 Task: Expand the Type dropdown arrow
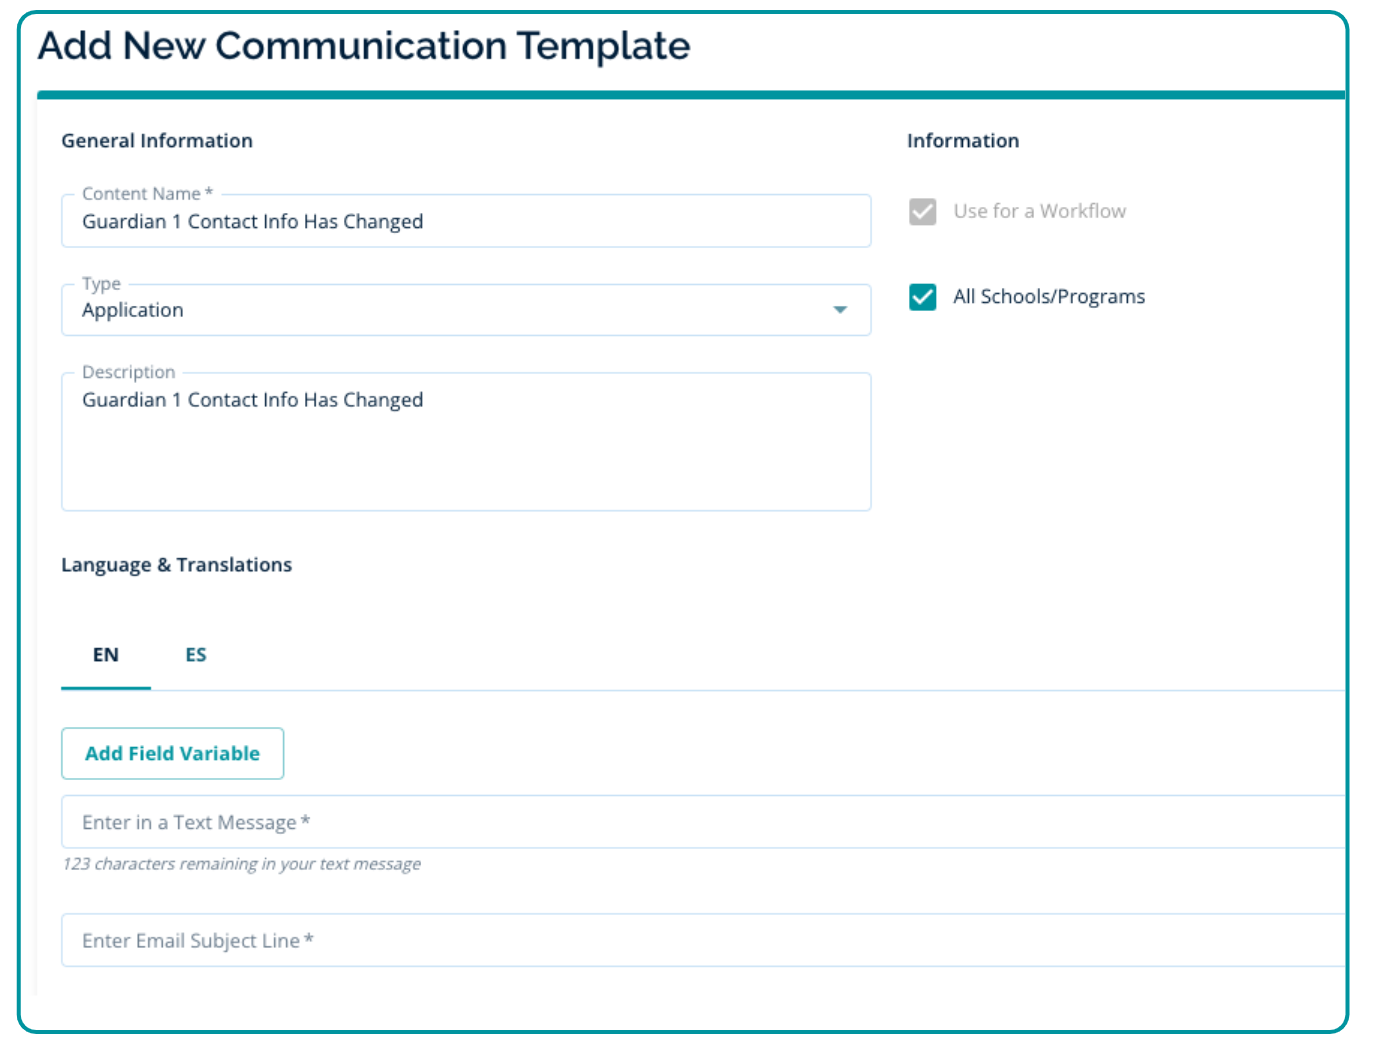[840, 310]
